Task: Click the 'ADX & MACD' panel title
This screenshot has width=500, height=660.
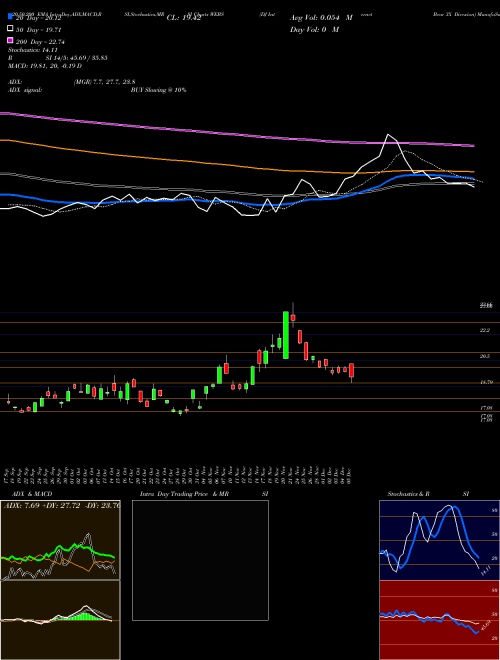Action: click(32, 494)
